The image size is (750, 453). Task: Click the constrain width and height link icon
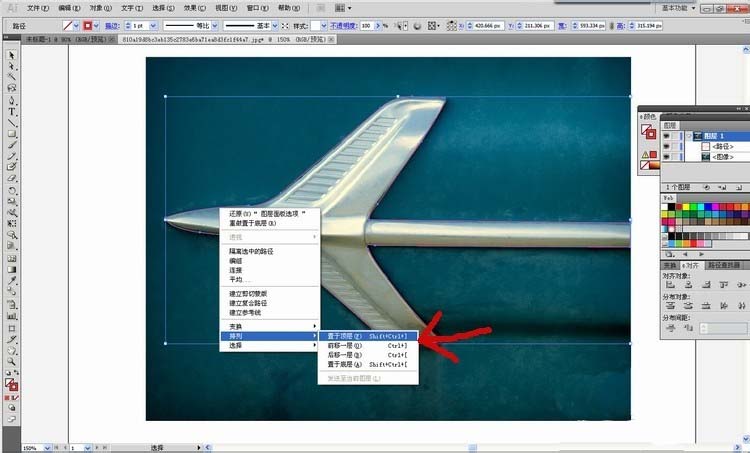(x=611, y=26)
